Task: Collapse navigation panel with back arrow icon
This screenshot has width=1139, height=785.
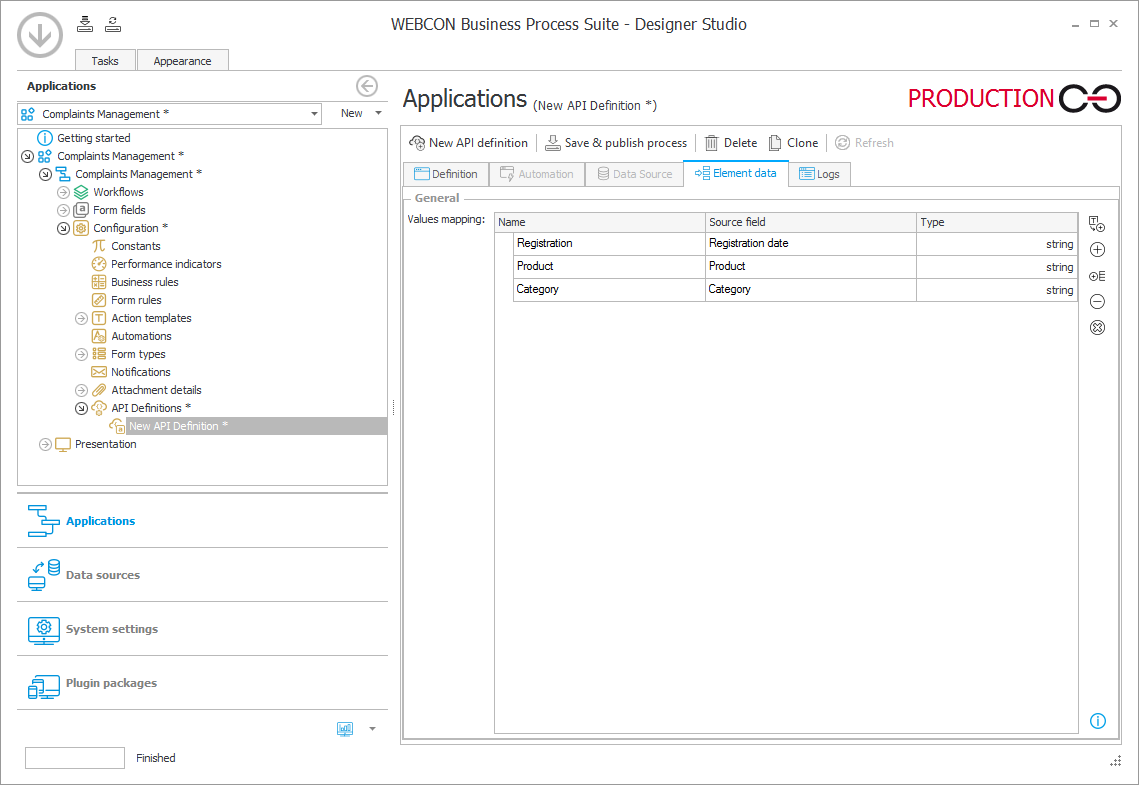Action: coord(367,86)
